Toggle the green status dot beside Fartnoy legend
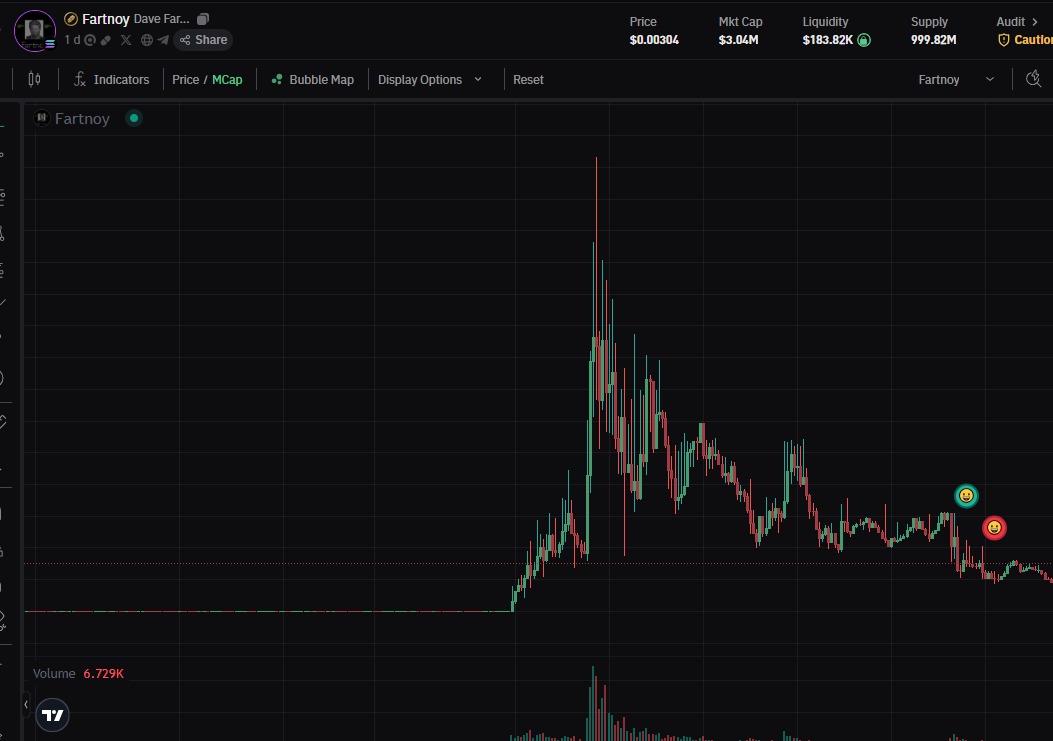1053x741 pixels. click(x=134, y=118)
